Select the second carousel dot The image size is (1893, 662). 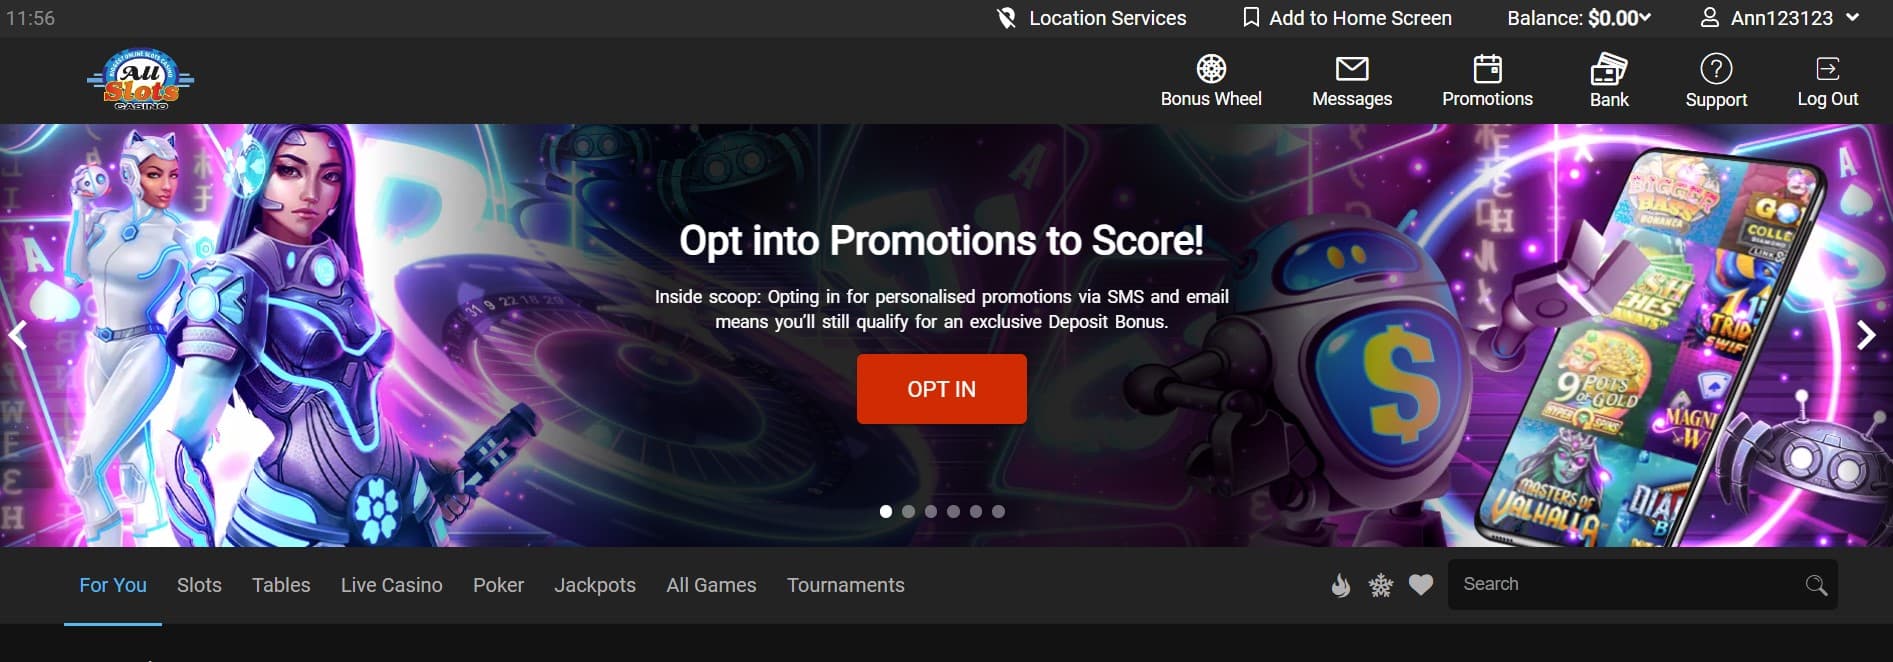pos(908,511)
